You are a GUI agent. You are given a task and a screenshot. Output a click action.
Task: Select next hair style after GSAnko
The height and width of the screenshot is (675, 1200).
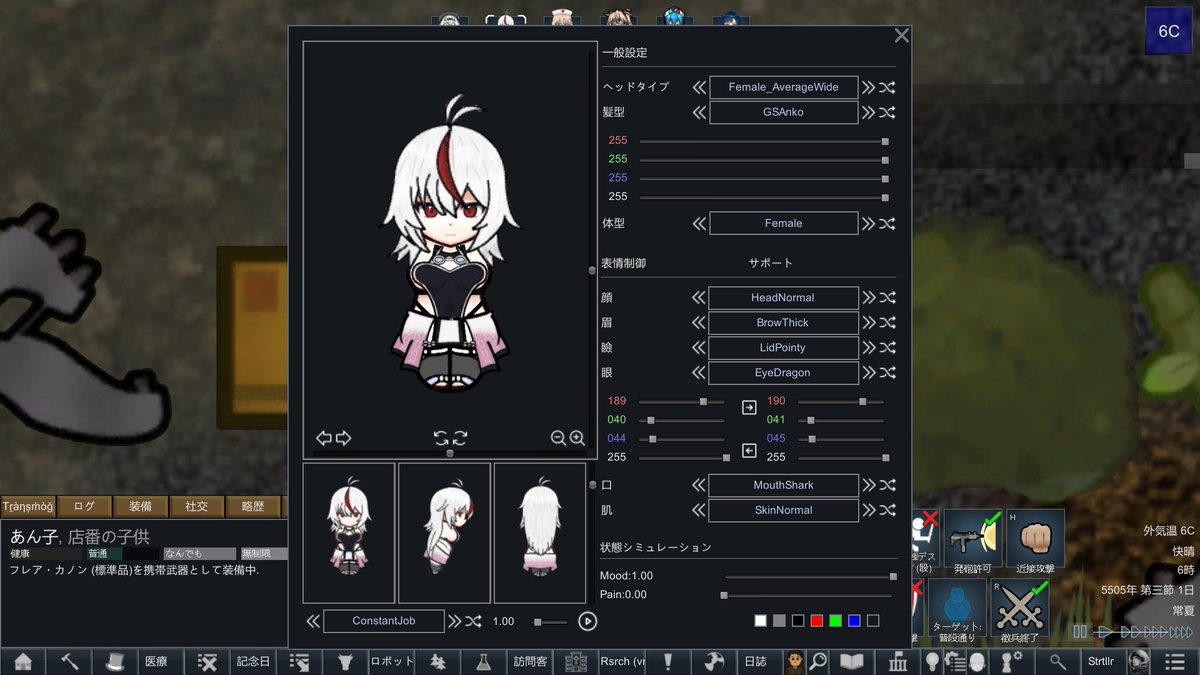pyautogui.click(x=868, y=112)
